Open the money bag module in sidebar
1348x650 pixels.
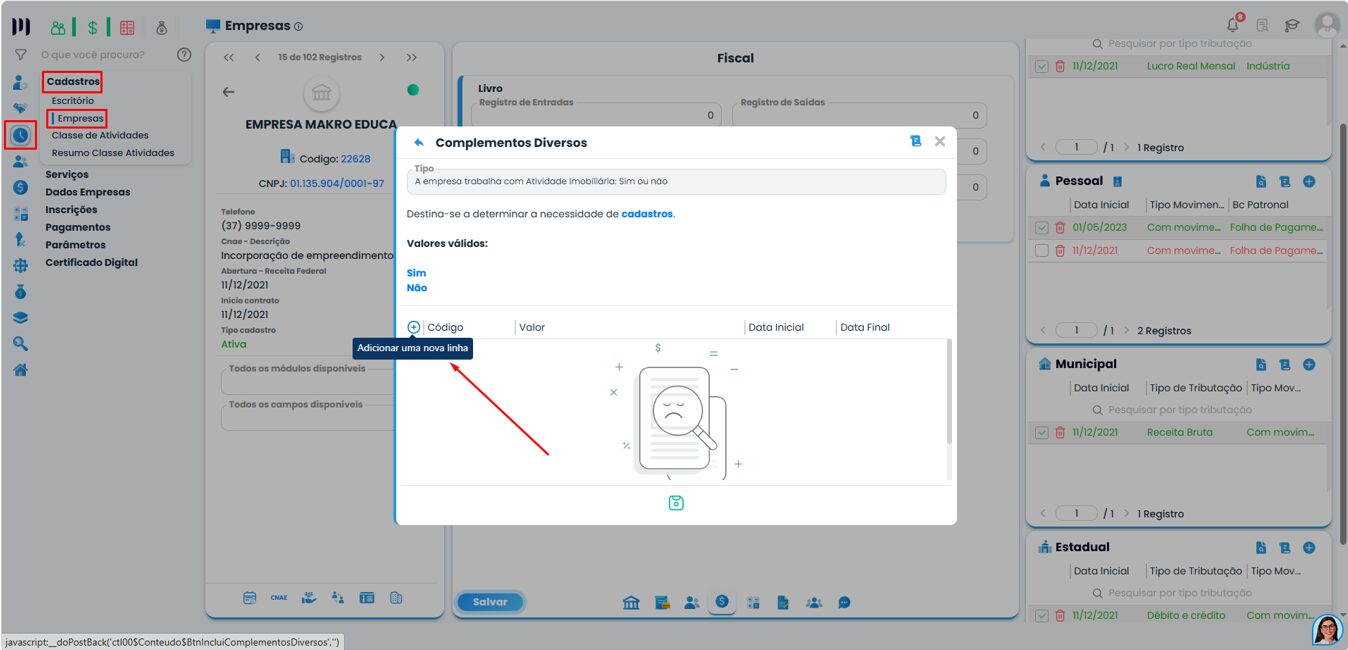(x=20, y=292)
